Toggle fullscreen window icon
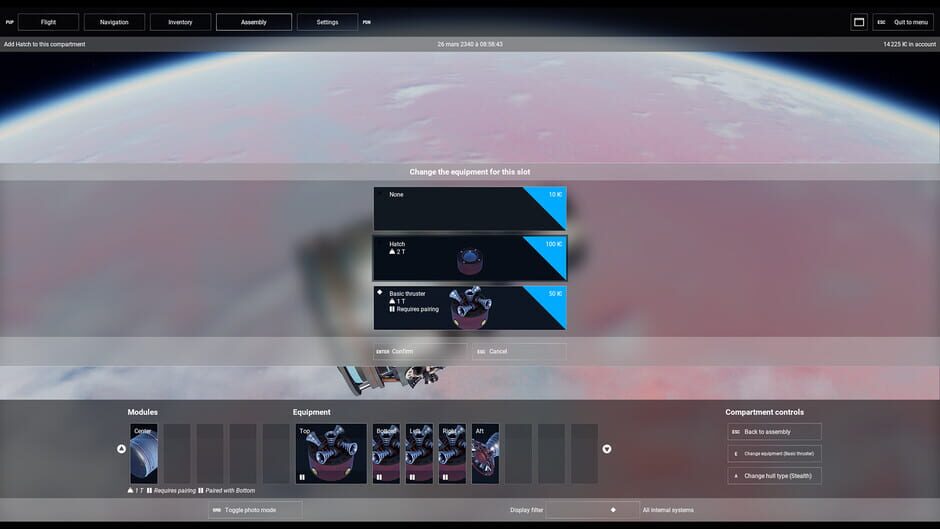Viewport: 940px width, 529px height. pos(859,22)
